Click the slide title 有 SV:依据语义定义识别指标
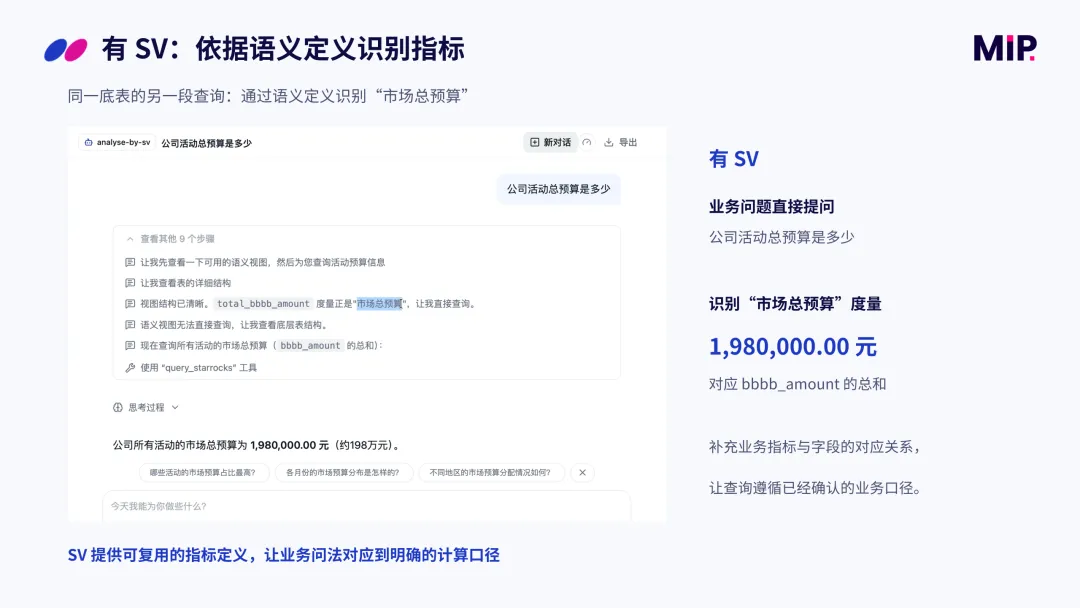The image size is (1080, 608). 283,49
